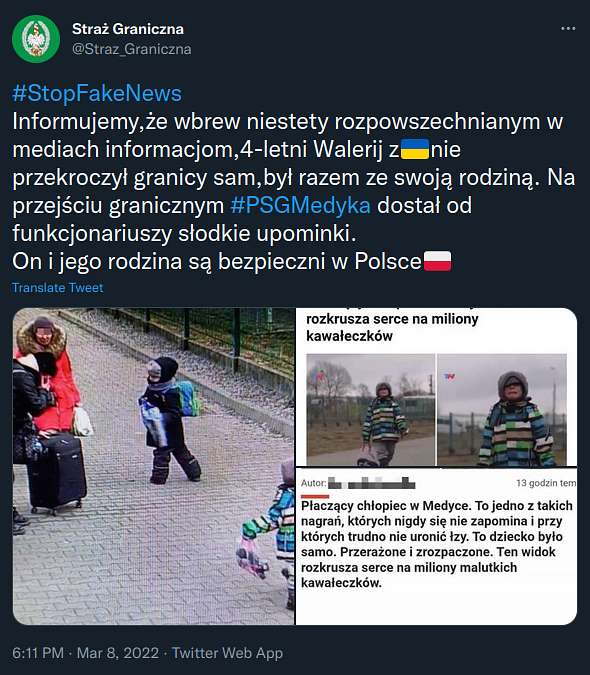Open the Straż Graniczna display name
This screenshot has width=590, height=675.
[x=128, y=29]
